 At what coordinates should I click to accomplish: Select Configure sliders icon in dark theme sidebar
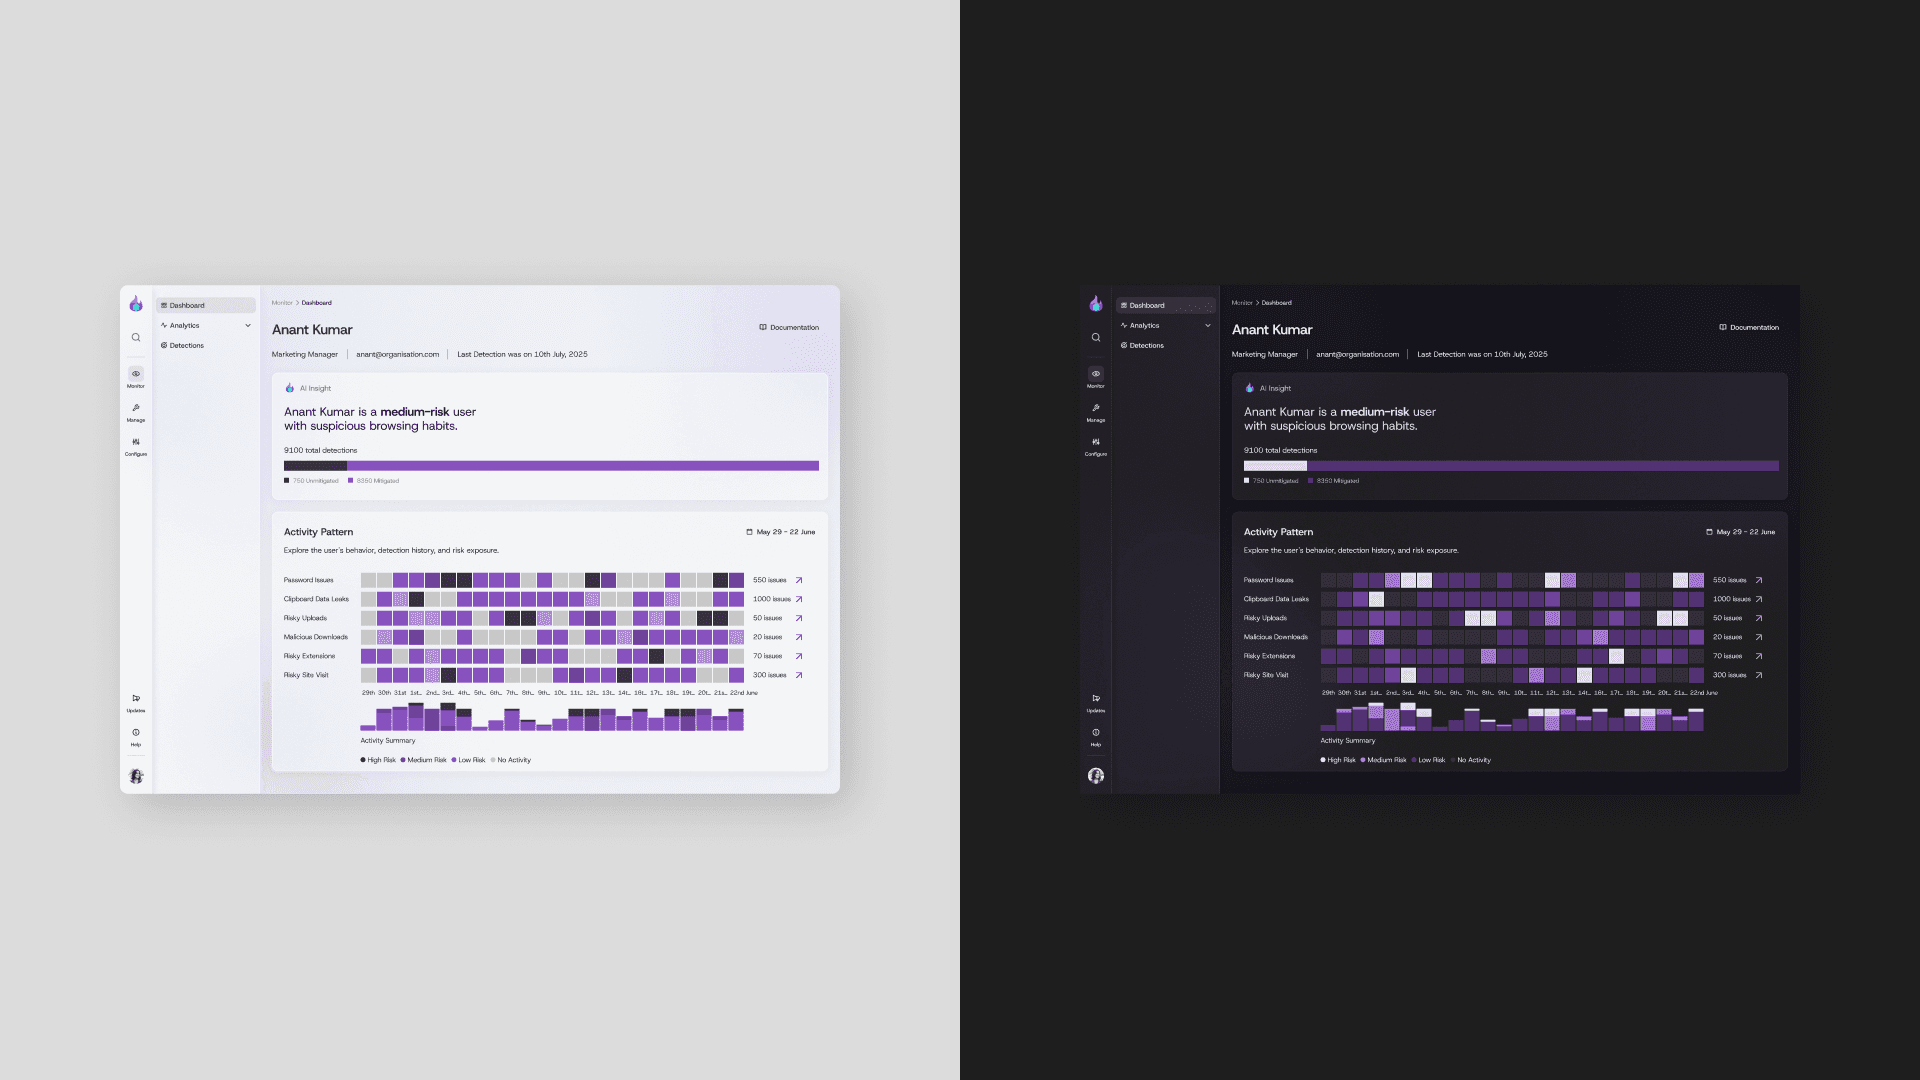click(x=1096, y=443)
